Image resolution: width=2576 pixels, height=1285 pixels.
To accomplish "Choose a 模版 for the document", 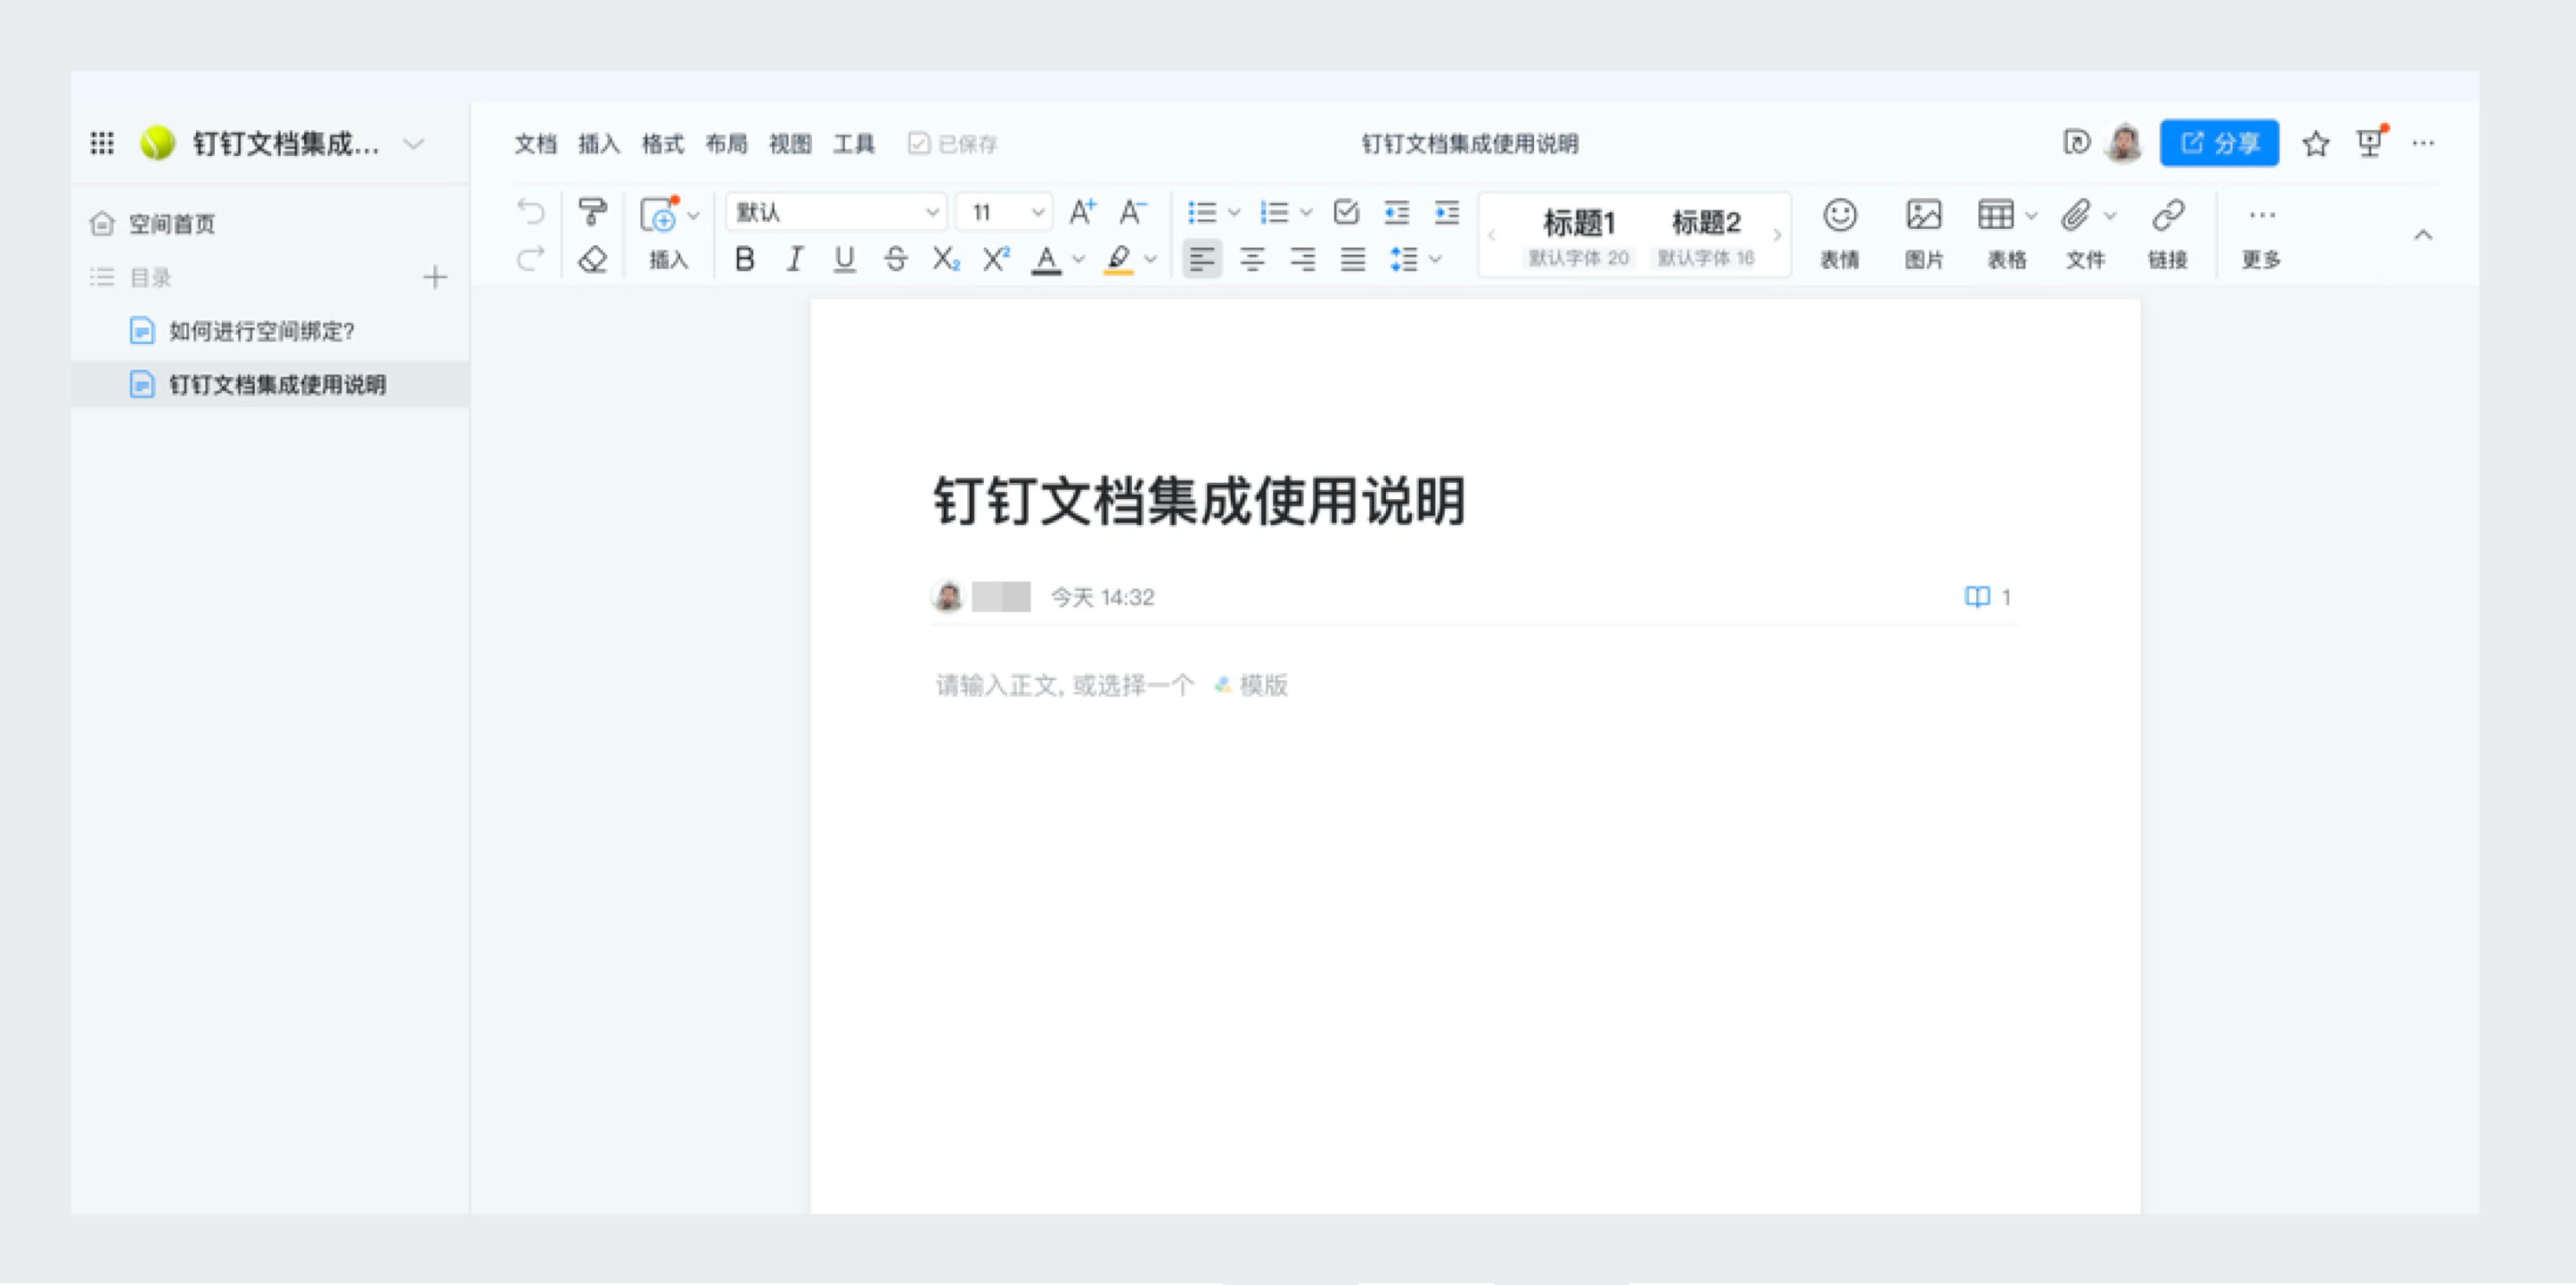I will 1250,685.
